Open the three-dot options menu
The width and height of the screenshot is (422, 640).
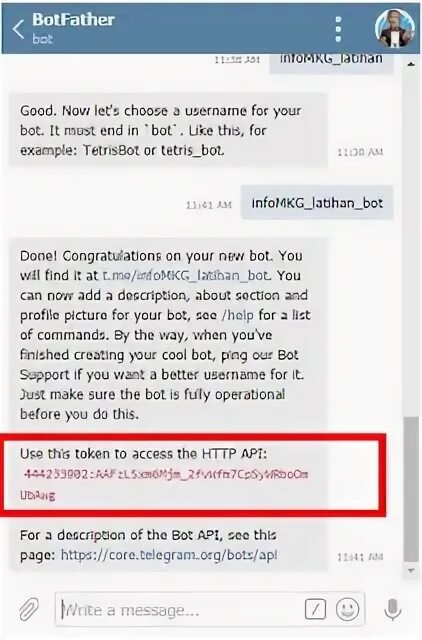pyautogui.click(x=338, y=29)
